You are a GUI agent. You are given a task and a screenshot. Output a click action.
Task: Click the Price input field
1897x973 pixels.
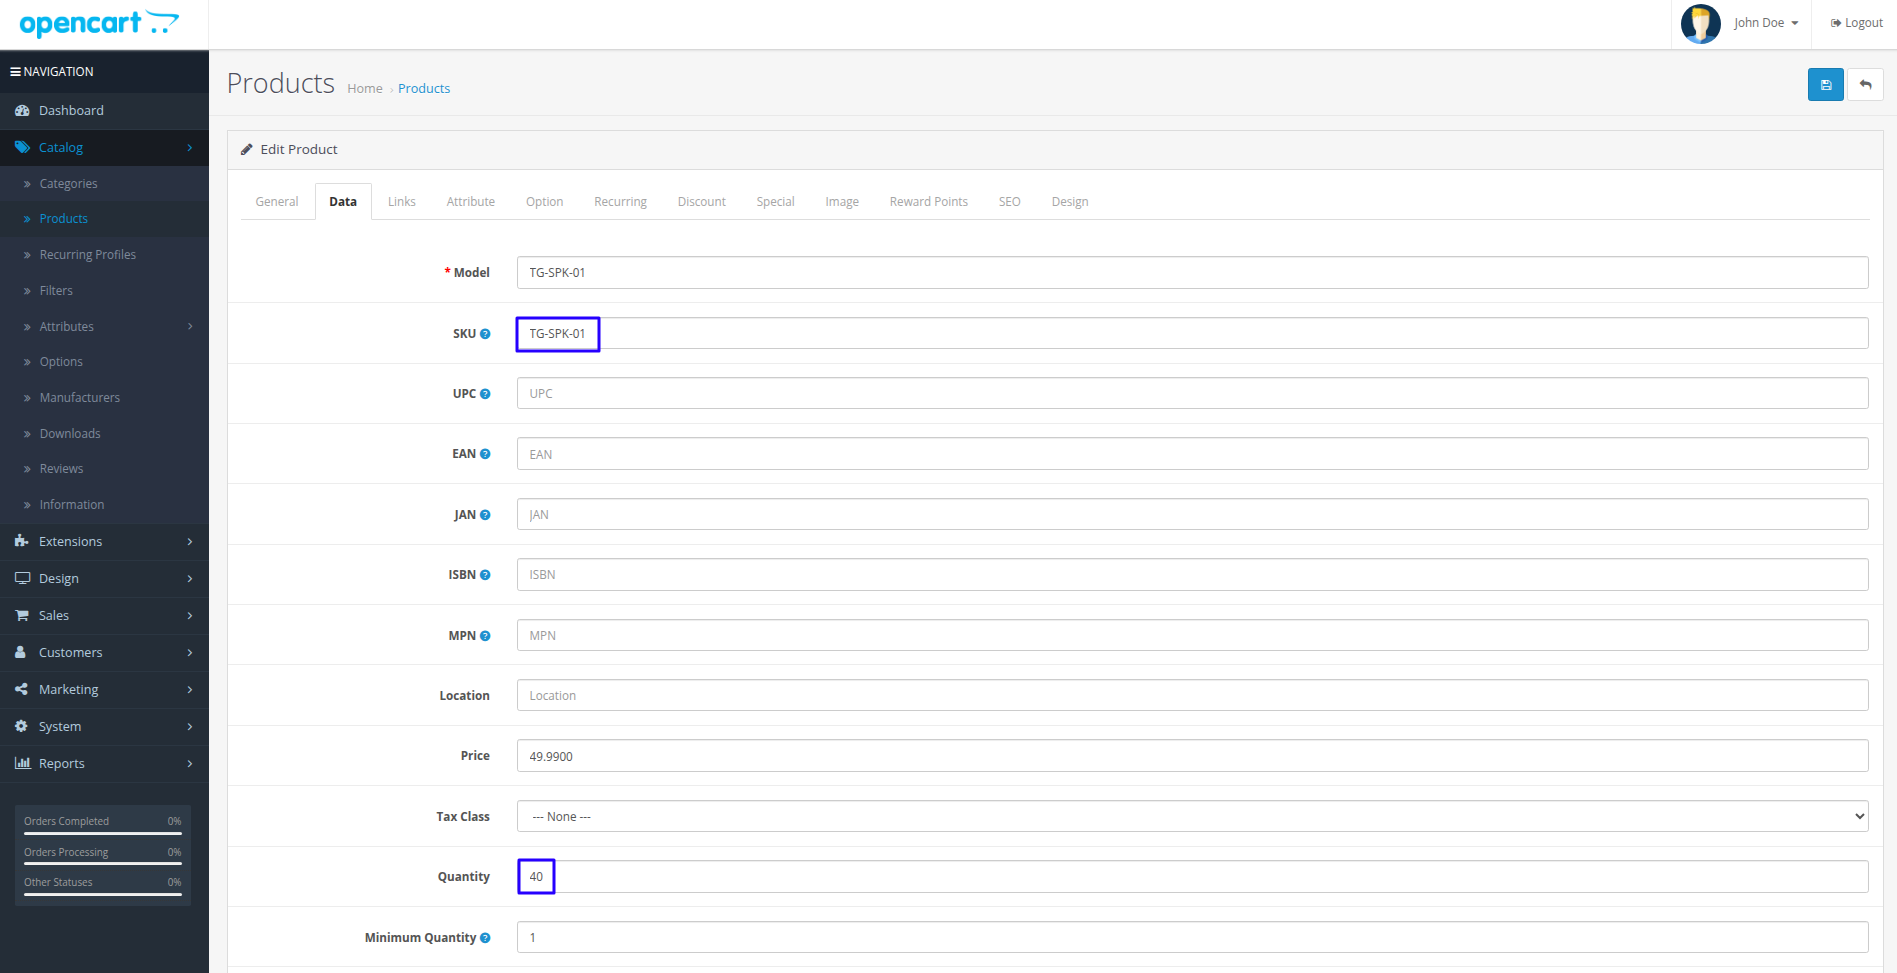tap(1192, 756)
